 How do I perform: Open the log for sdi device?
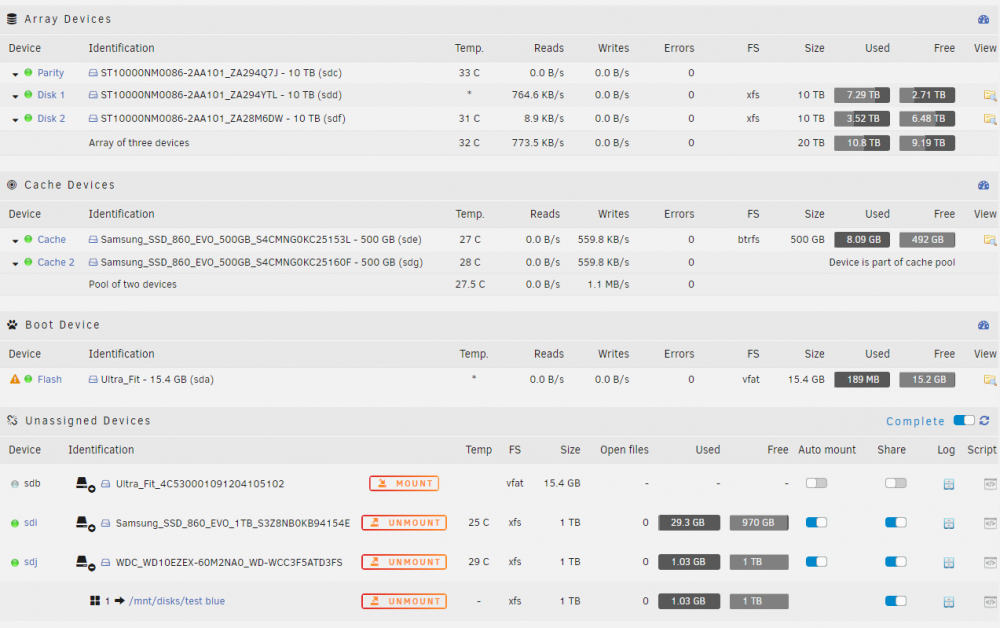point(948,523)
